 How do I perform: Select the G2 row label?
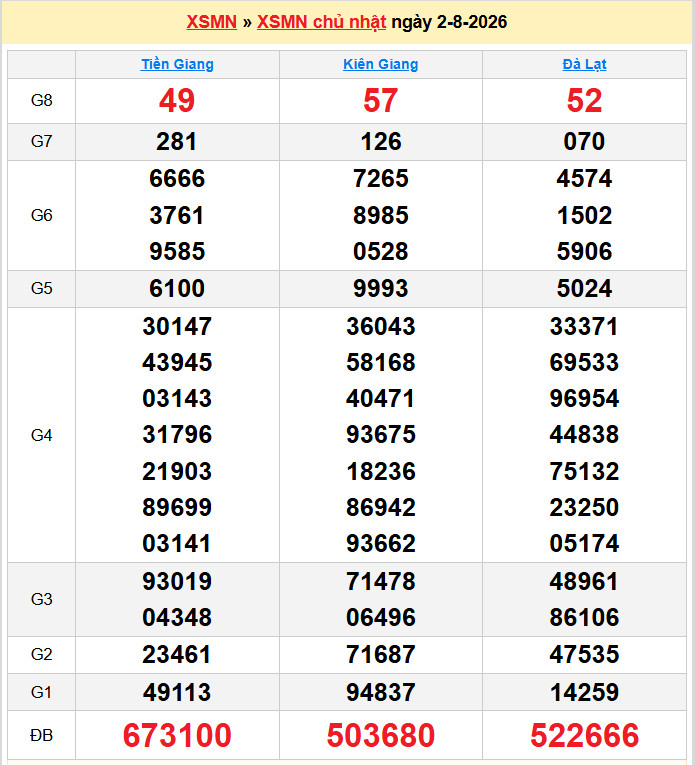coord(41,654)
